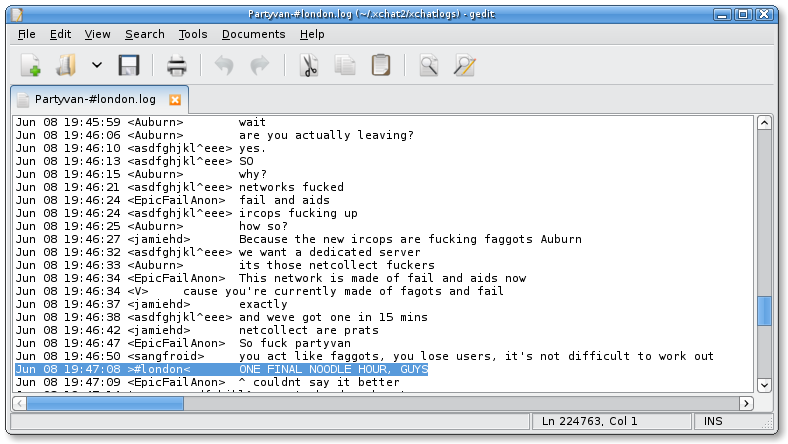Open the Tools menu
The image size is (788, 444).
[193, 34]
